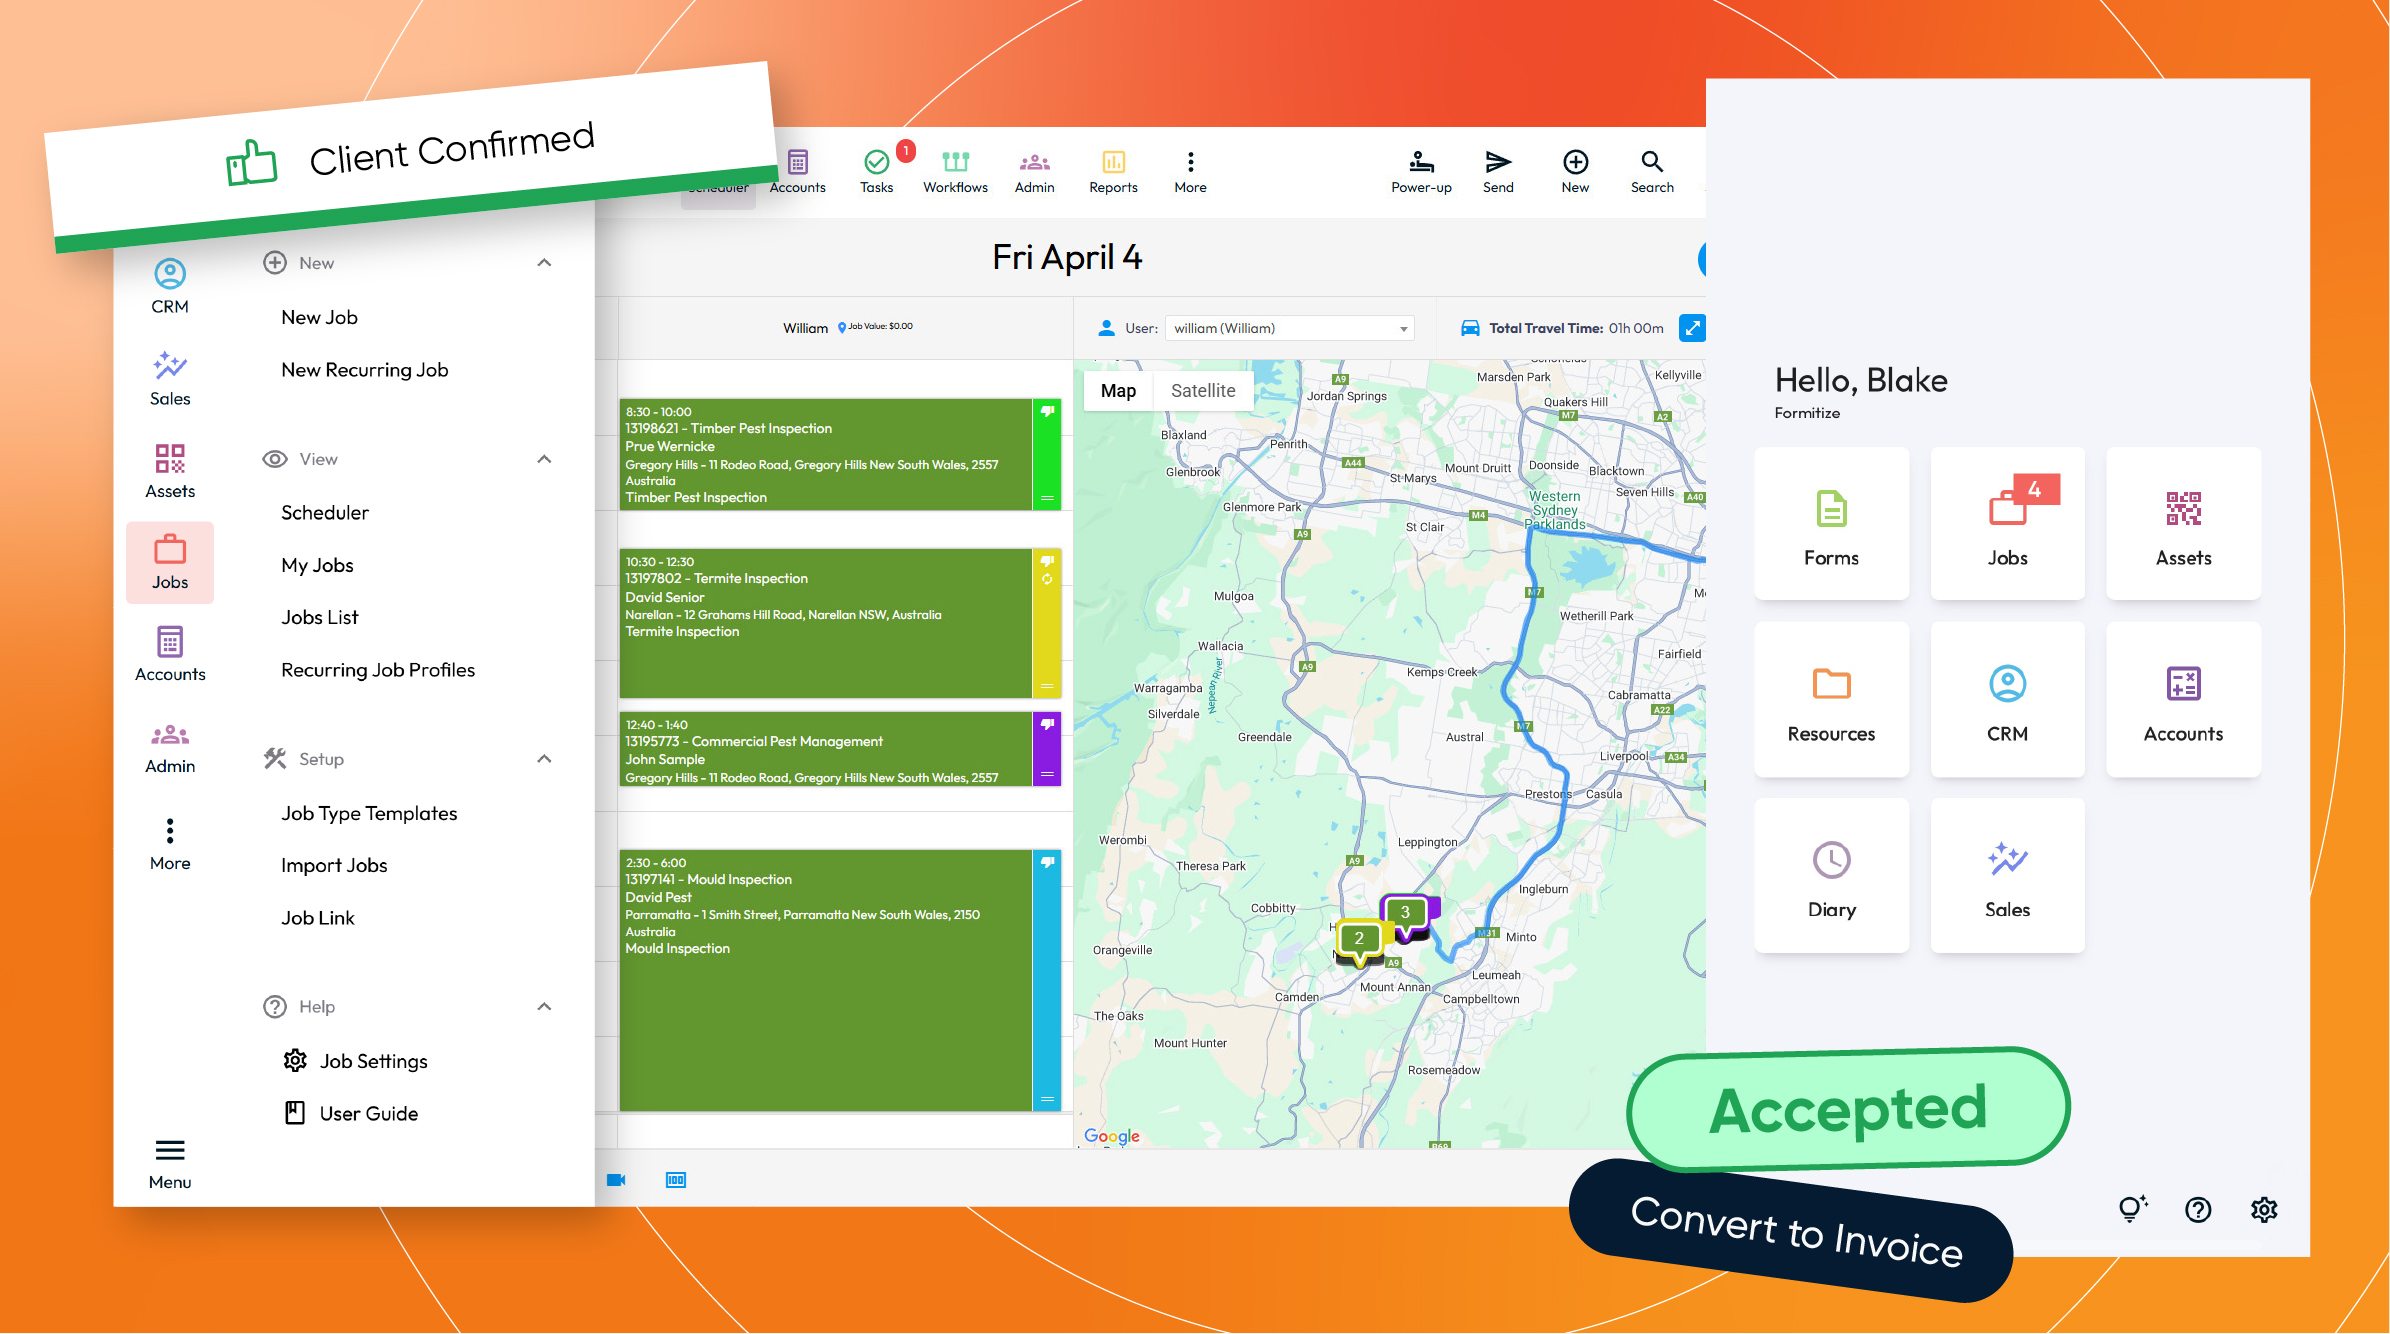Open the 8:30 Timber Pest Inspection job
The width and height of the screenshot is (2390, 1334).
pos(825,455)
